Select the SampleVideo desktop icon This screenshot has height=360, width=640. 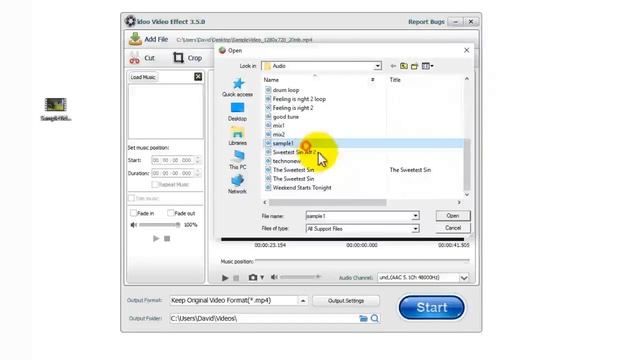56,109
